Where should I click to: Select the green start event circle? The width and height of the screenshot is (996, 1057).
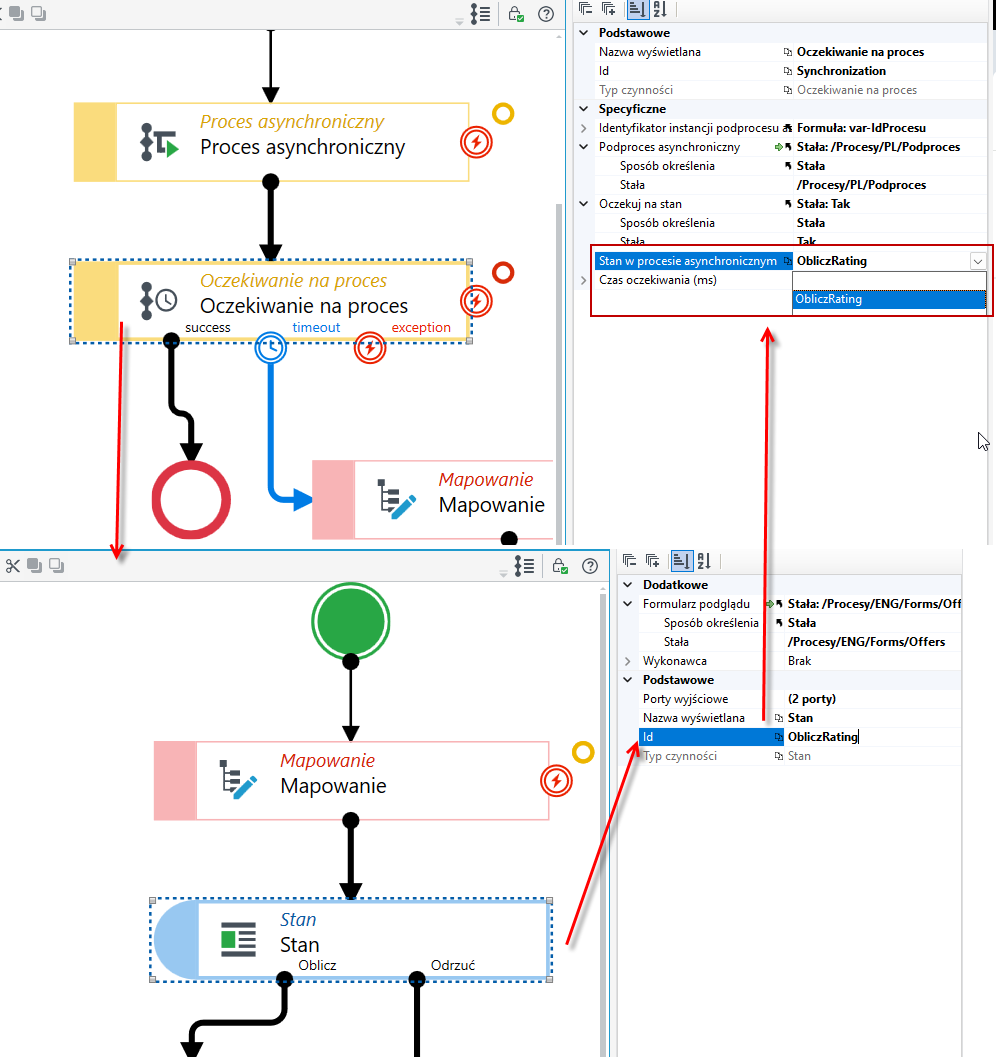350,622
